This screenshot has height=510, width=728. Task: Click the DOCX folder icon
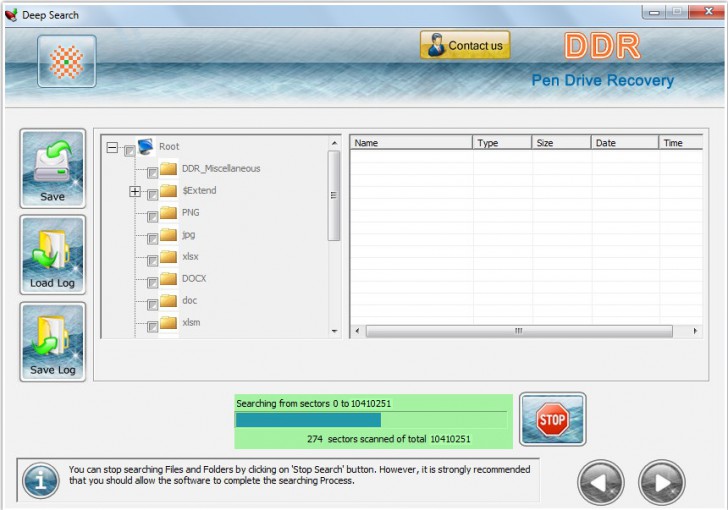(169, 278)
